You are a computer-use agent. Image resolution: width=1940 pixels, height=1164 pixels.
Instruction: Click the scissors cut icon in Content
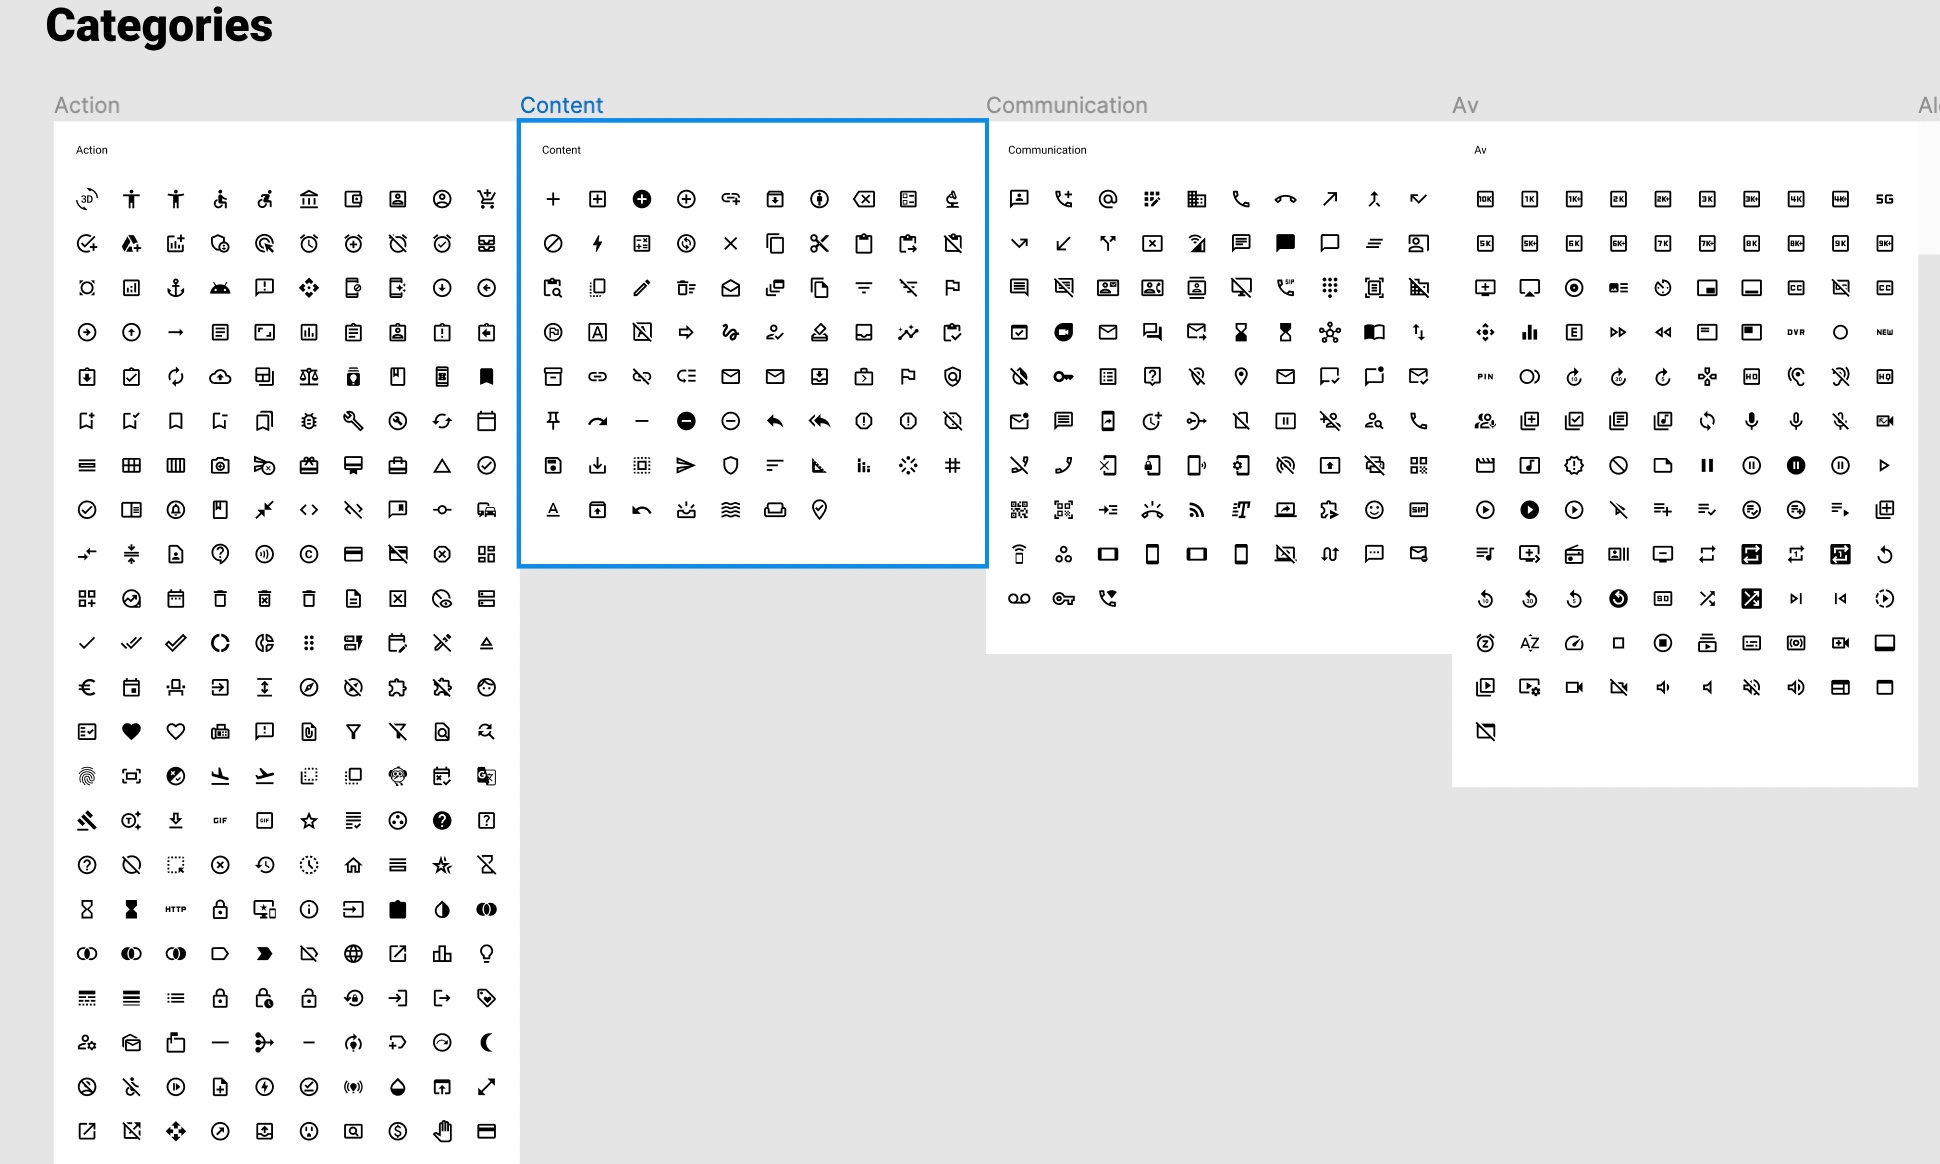(819, 243)
